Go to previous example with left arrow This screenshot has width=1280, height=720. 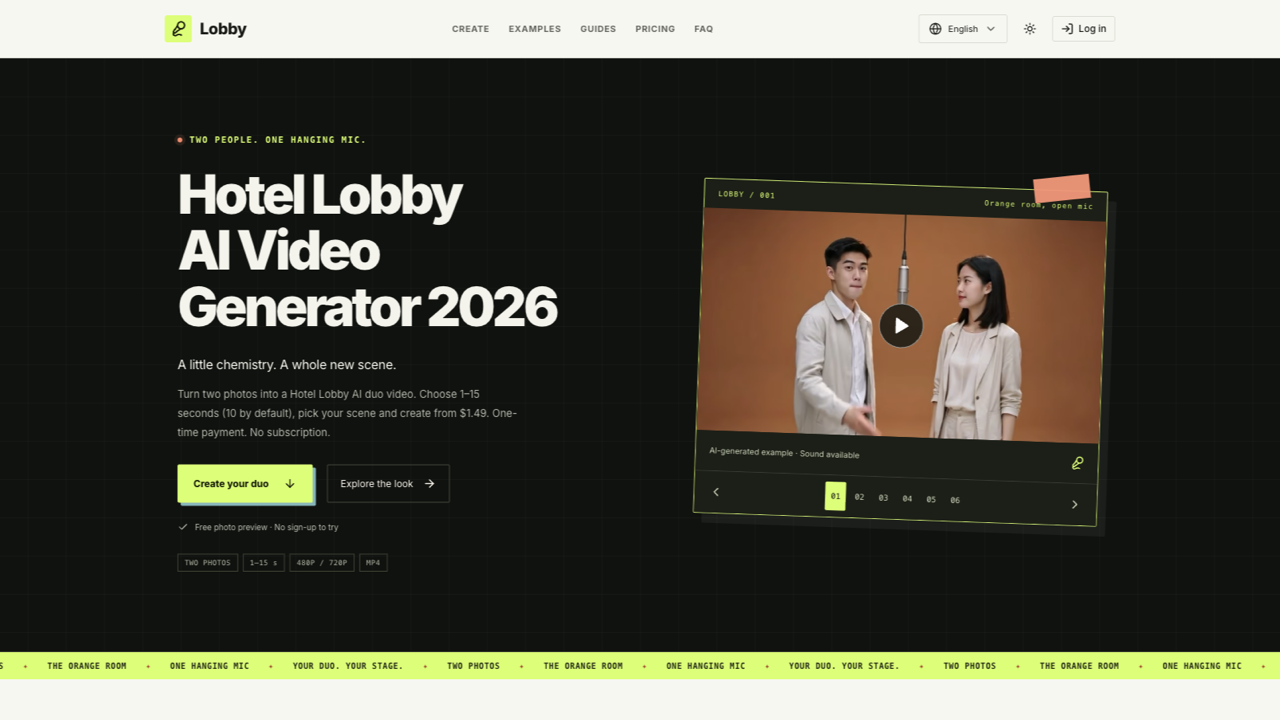(x=716, y=492)
